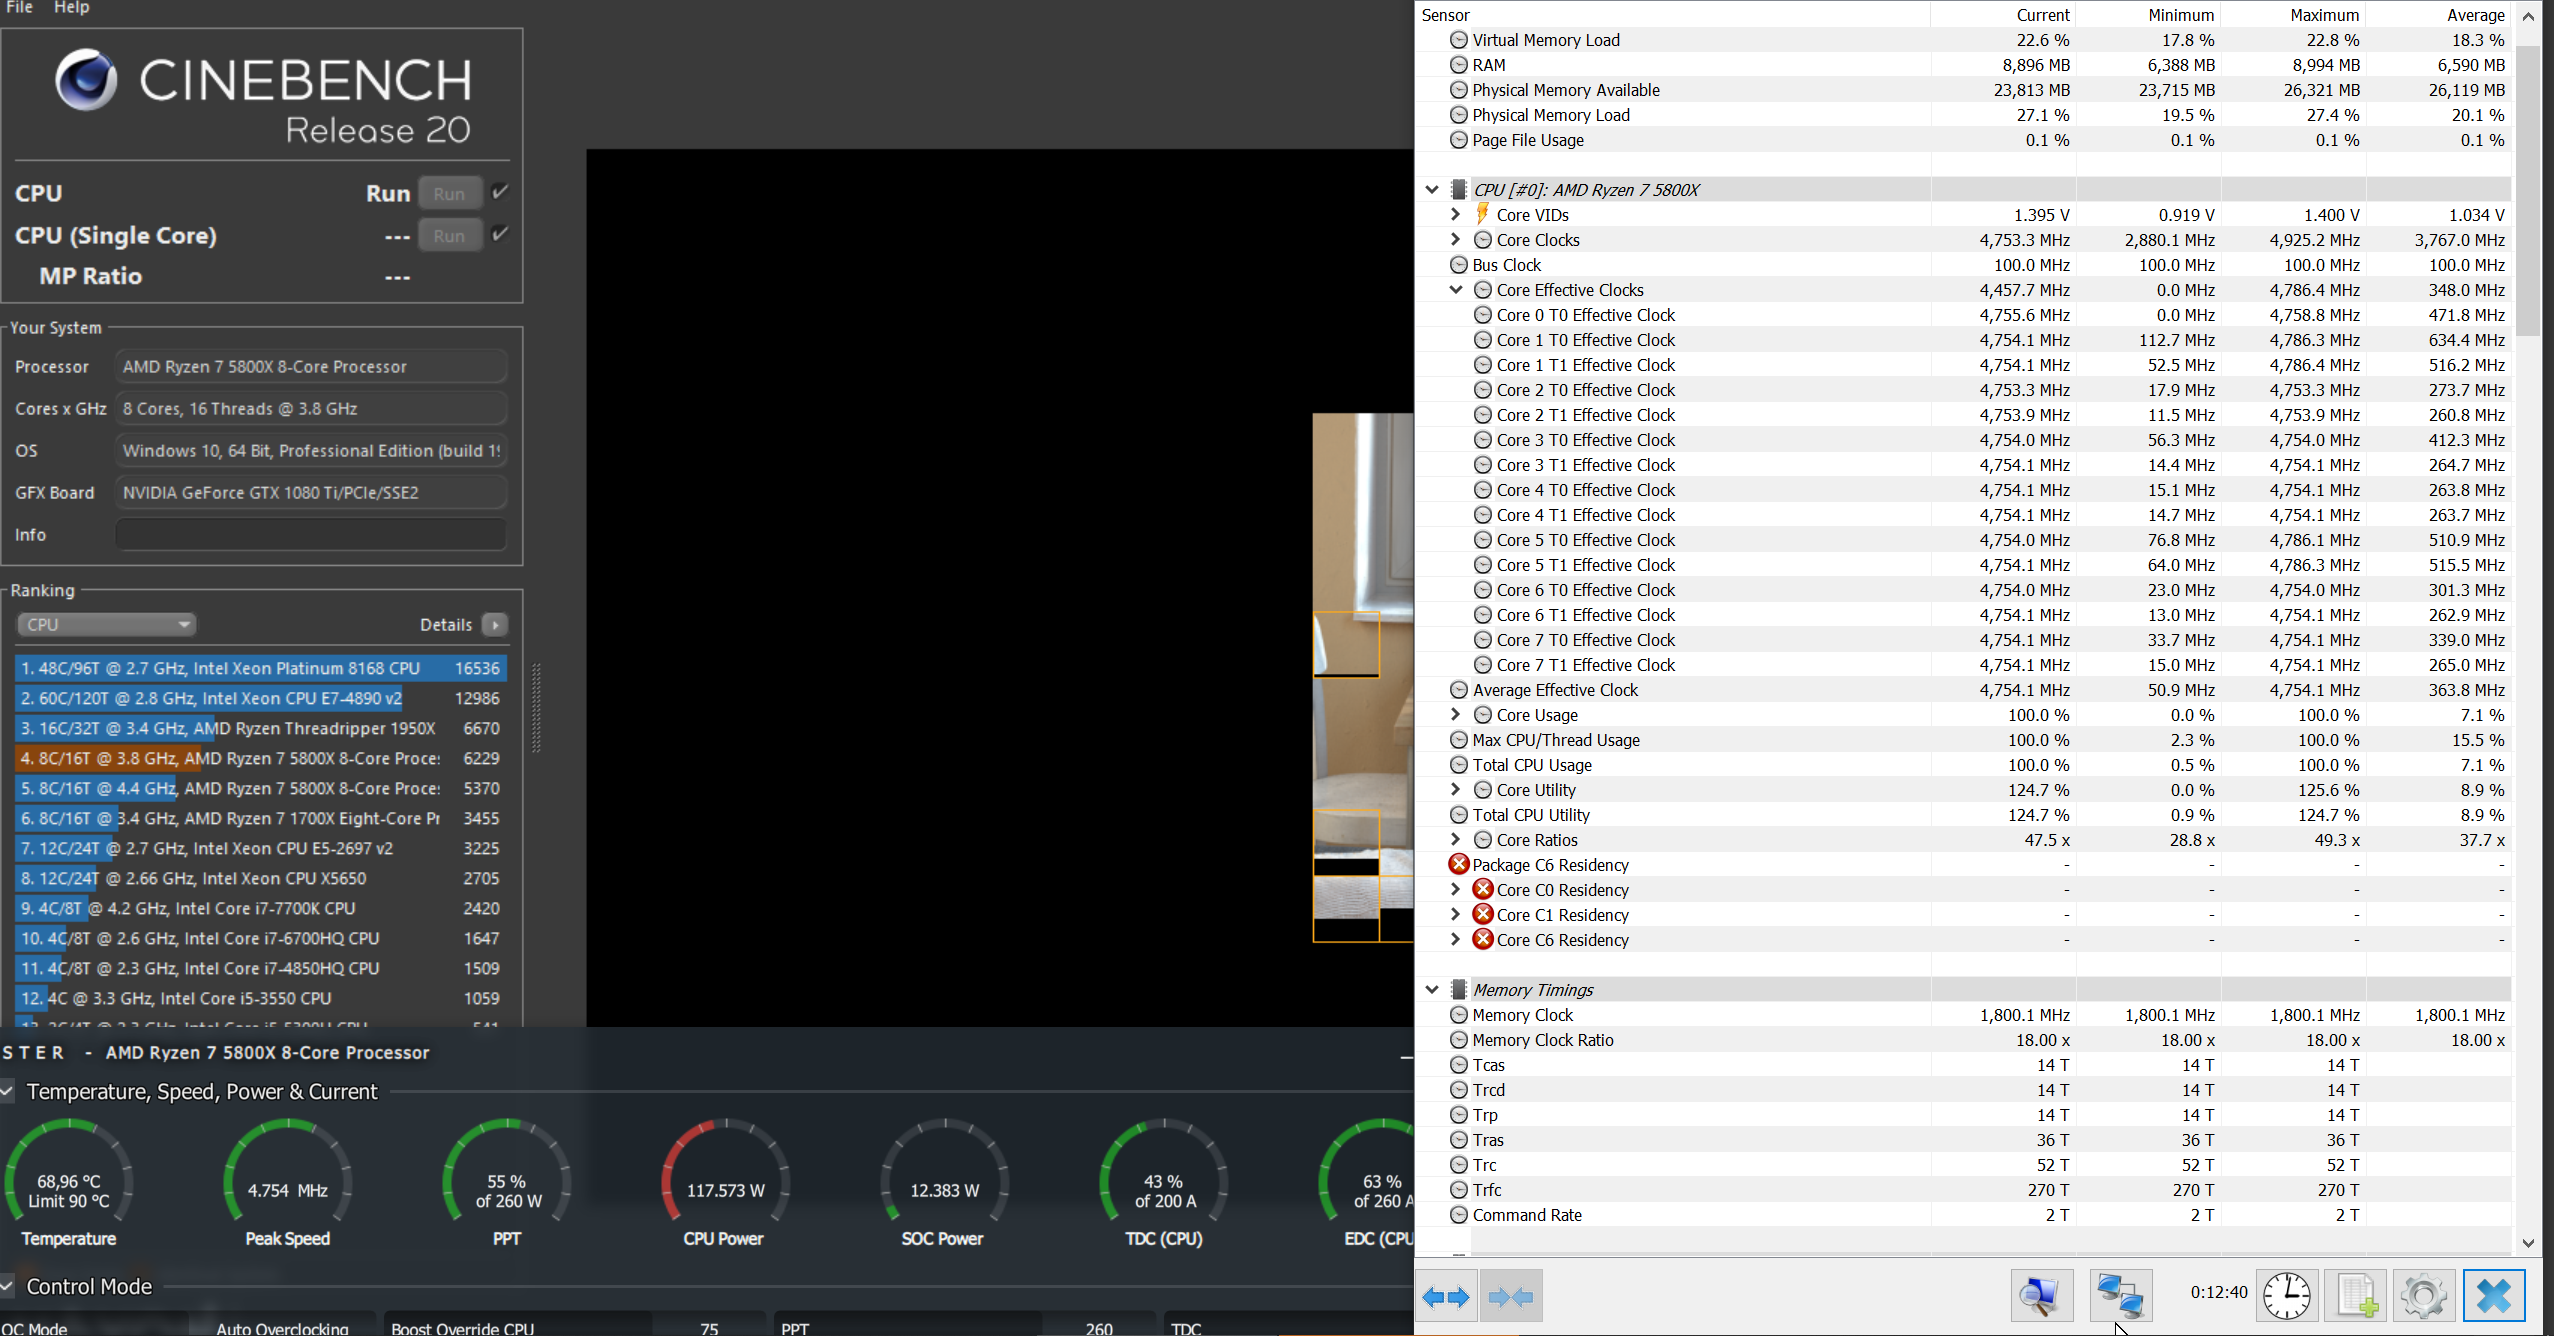Viewport: 2554px width, 1336px height.
Task: Toggle Temperature, Speed, Power & Current section checkbox
Action: 8,1091
